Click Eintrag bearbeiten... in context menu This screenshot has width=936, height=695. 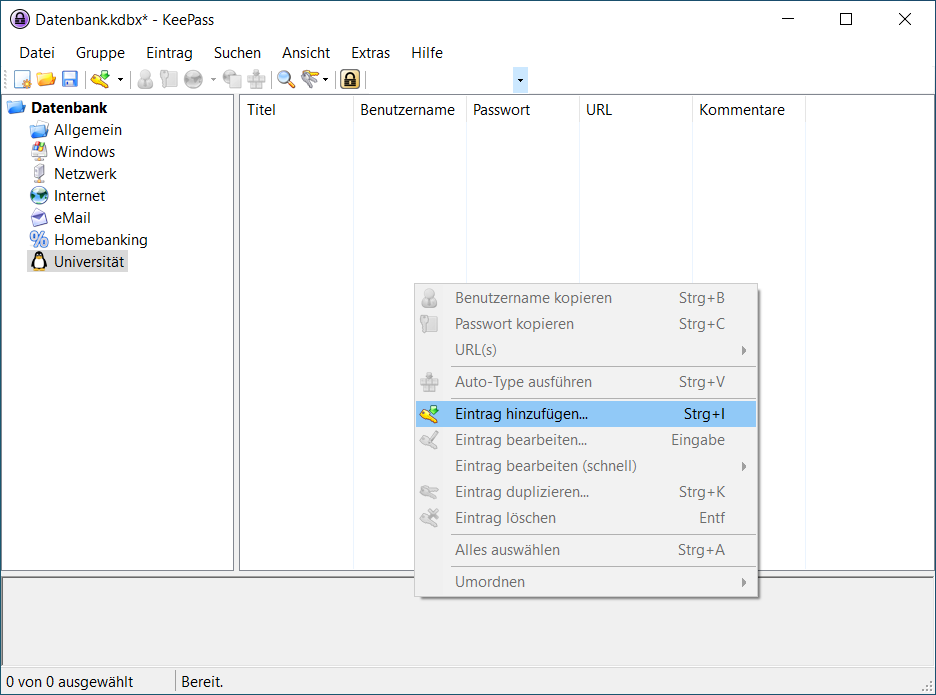tap(586, 440)
